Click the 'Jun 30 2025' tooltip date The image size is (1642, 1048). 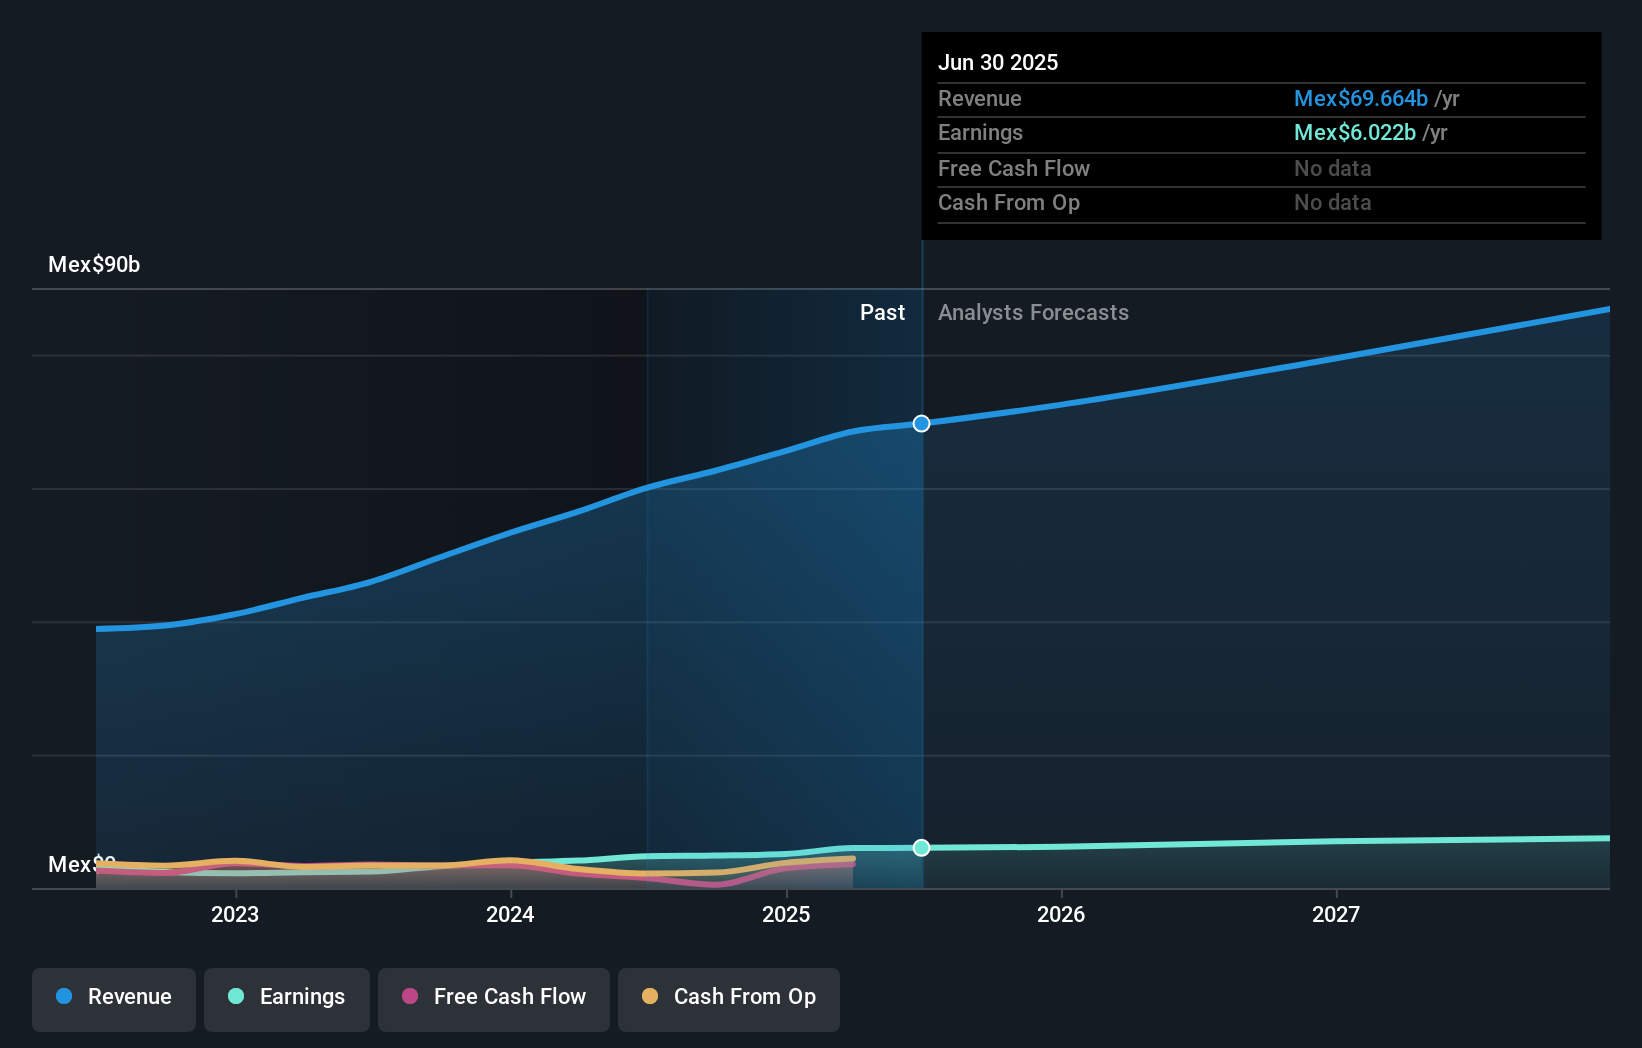(998, 63)
